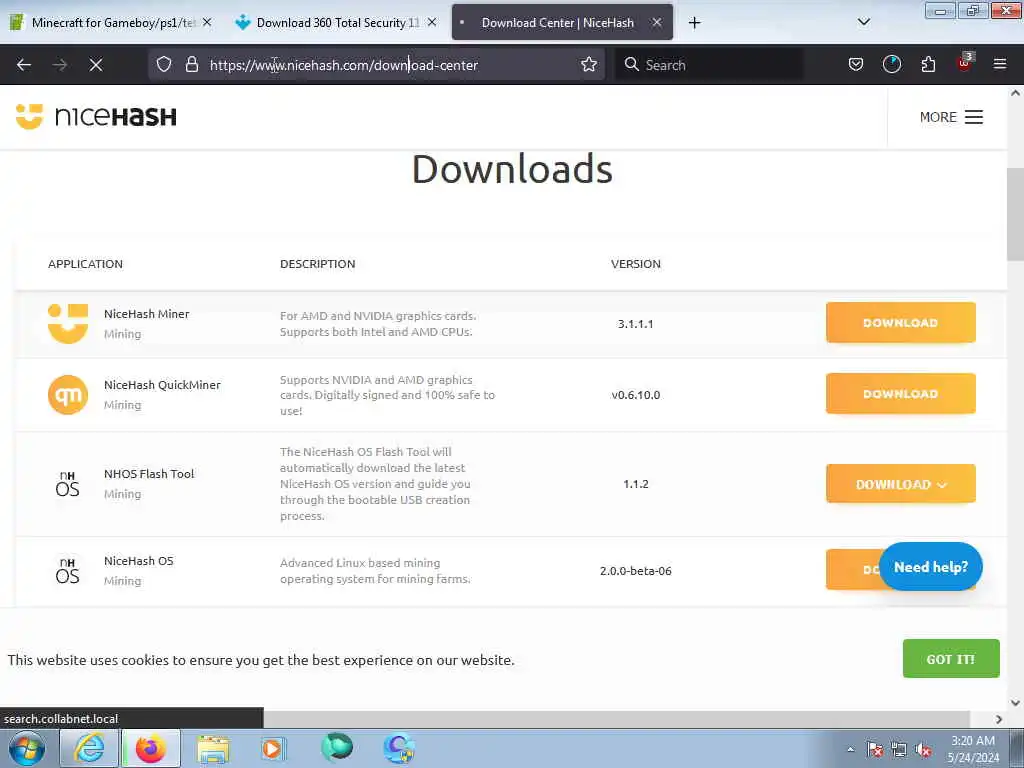This screenshot has width=1024, height=768.
Task: Click the green round taskbar app icon
Action: click(x=337, y=747)
